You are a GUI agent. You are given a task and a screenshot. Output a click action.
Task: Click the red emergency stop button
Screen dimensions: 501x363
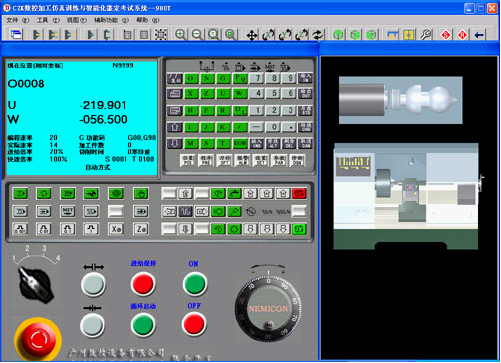tap(38, 339)
